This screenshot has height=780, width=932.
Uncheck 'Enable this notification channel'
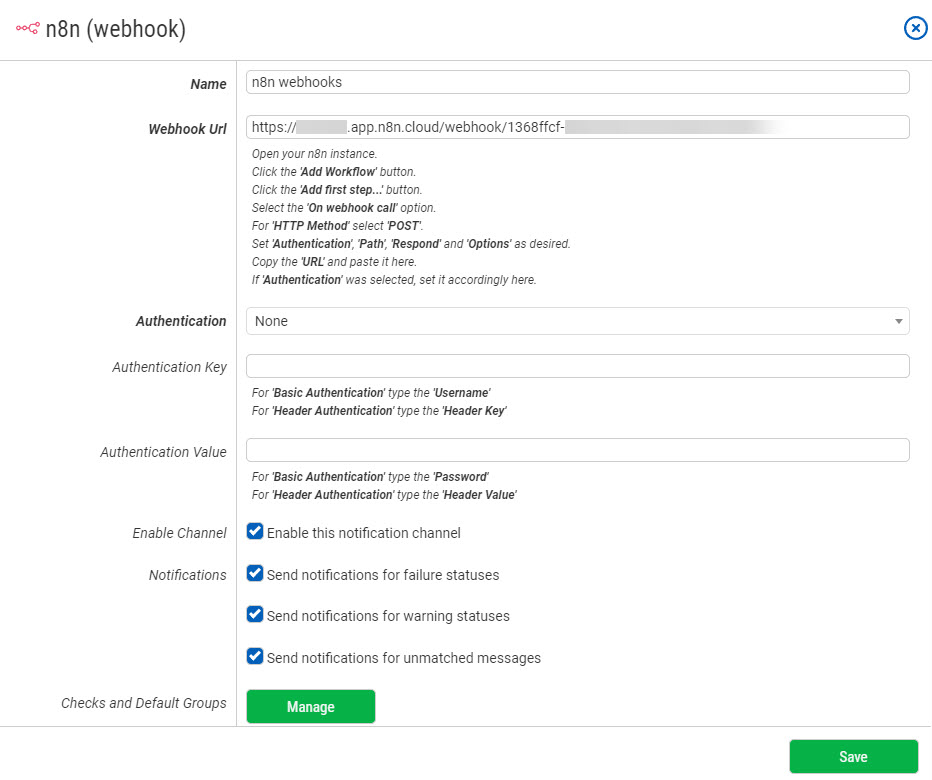pos(255,532)
